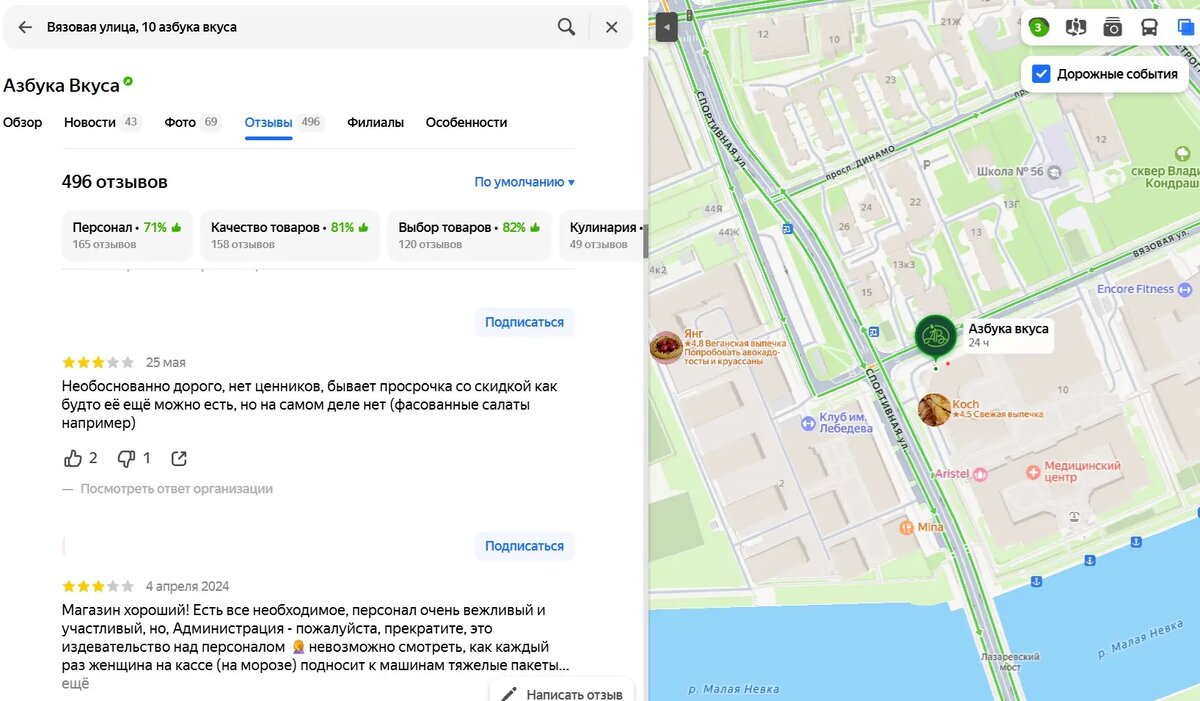Click Подписаться above the 4 апреля 2024 review
Screen dimensions: 1200x701
524,546
